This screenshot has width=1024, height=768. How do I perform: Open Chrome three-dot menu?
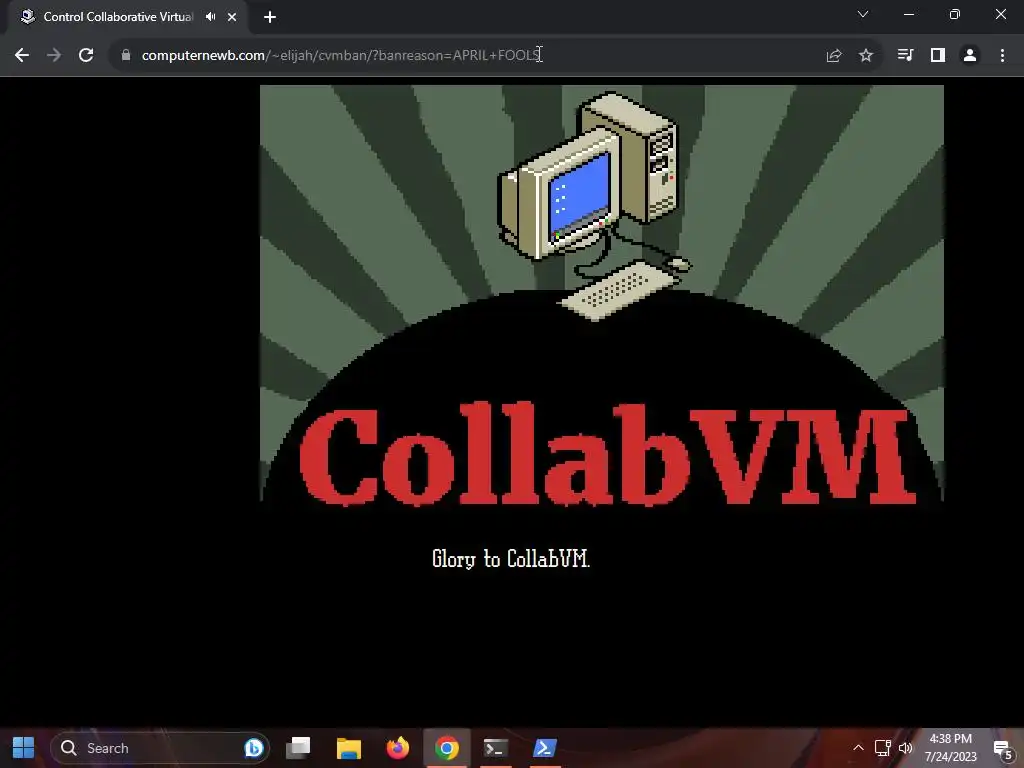pyautogui.click(x=1002, y=56)
